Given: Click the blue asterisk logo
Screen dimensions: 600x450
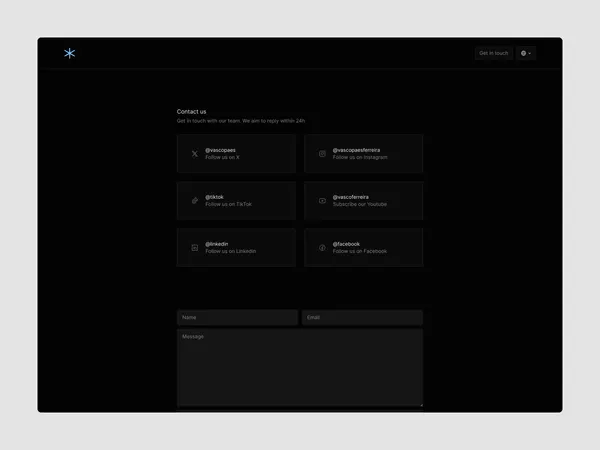Looking at the screenshot, I should coord(70,53).
